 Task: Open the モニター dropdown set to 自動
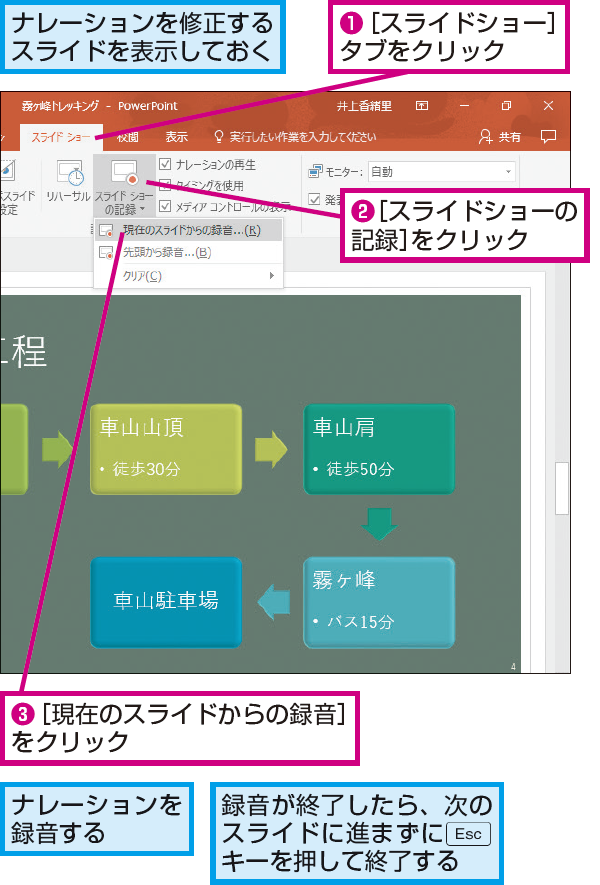click(442, 172)
